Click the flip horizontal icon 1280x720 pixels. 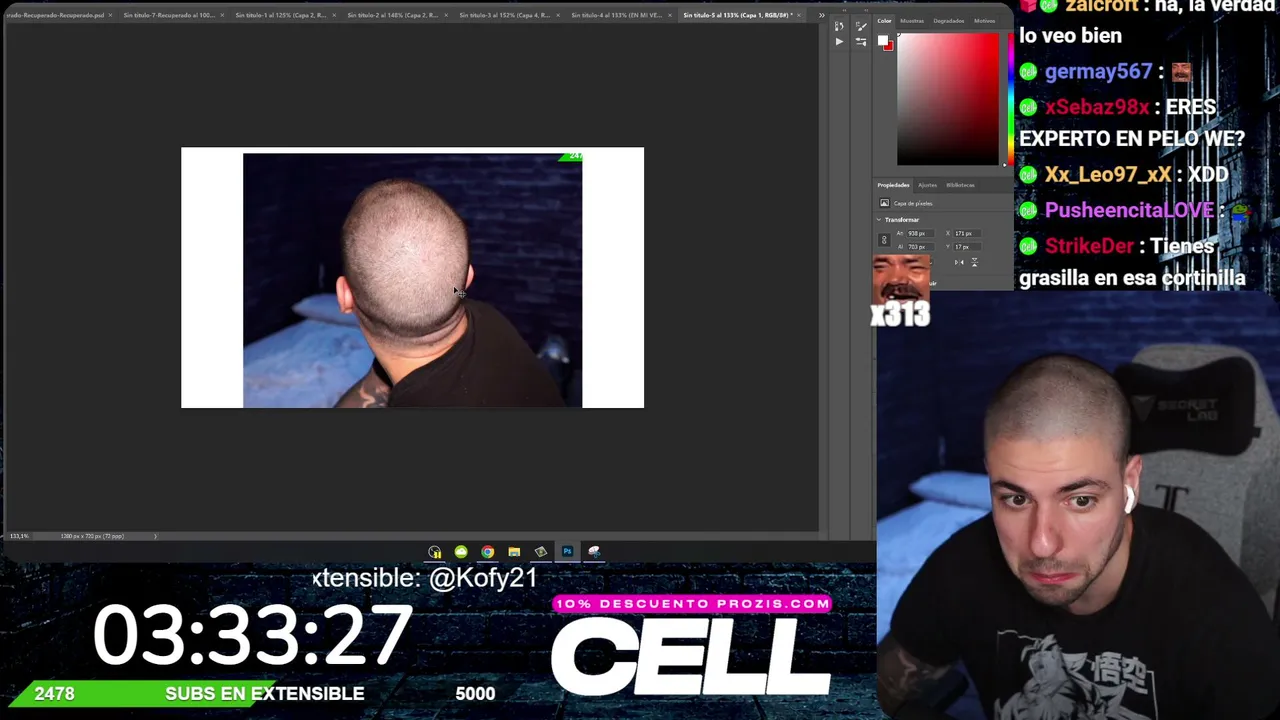coord(958,262)
